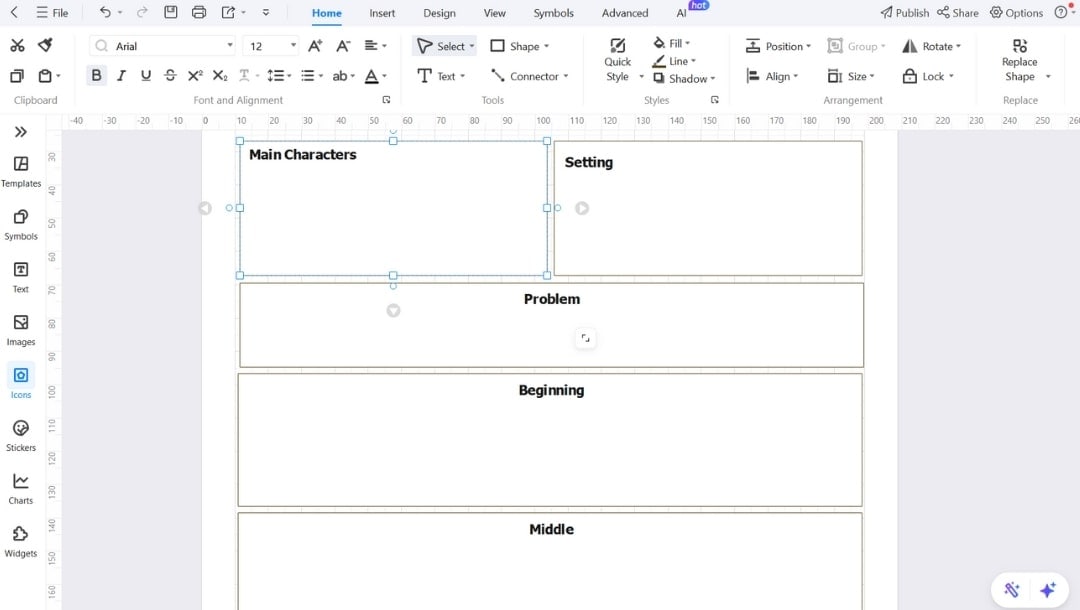Screen dimensions: 1080x610
Task: Open the Insert tab
Action: [x=382, y=12]
